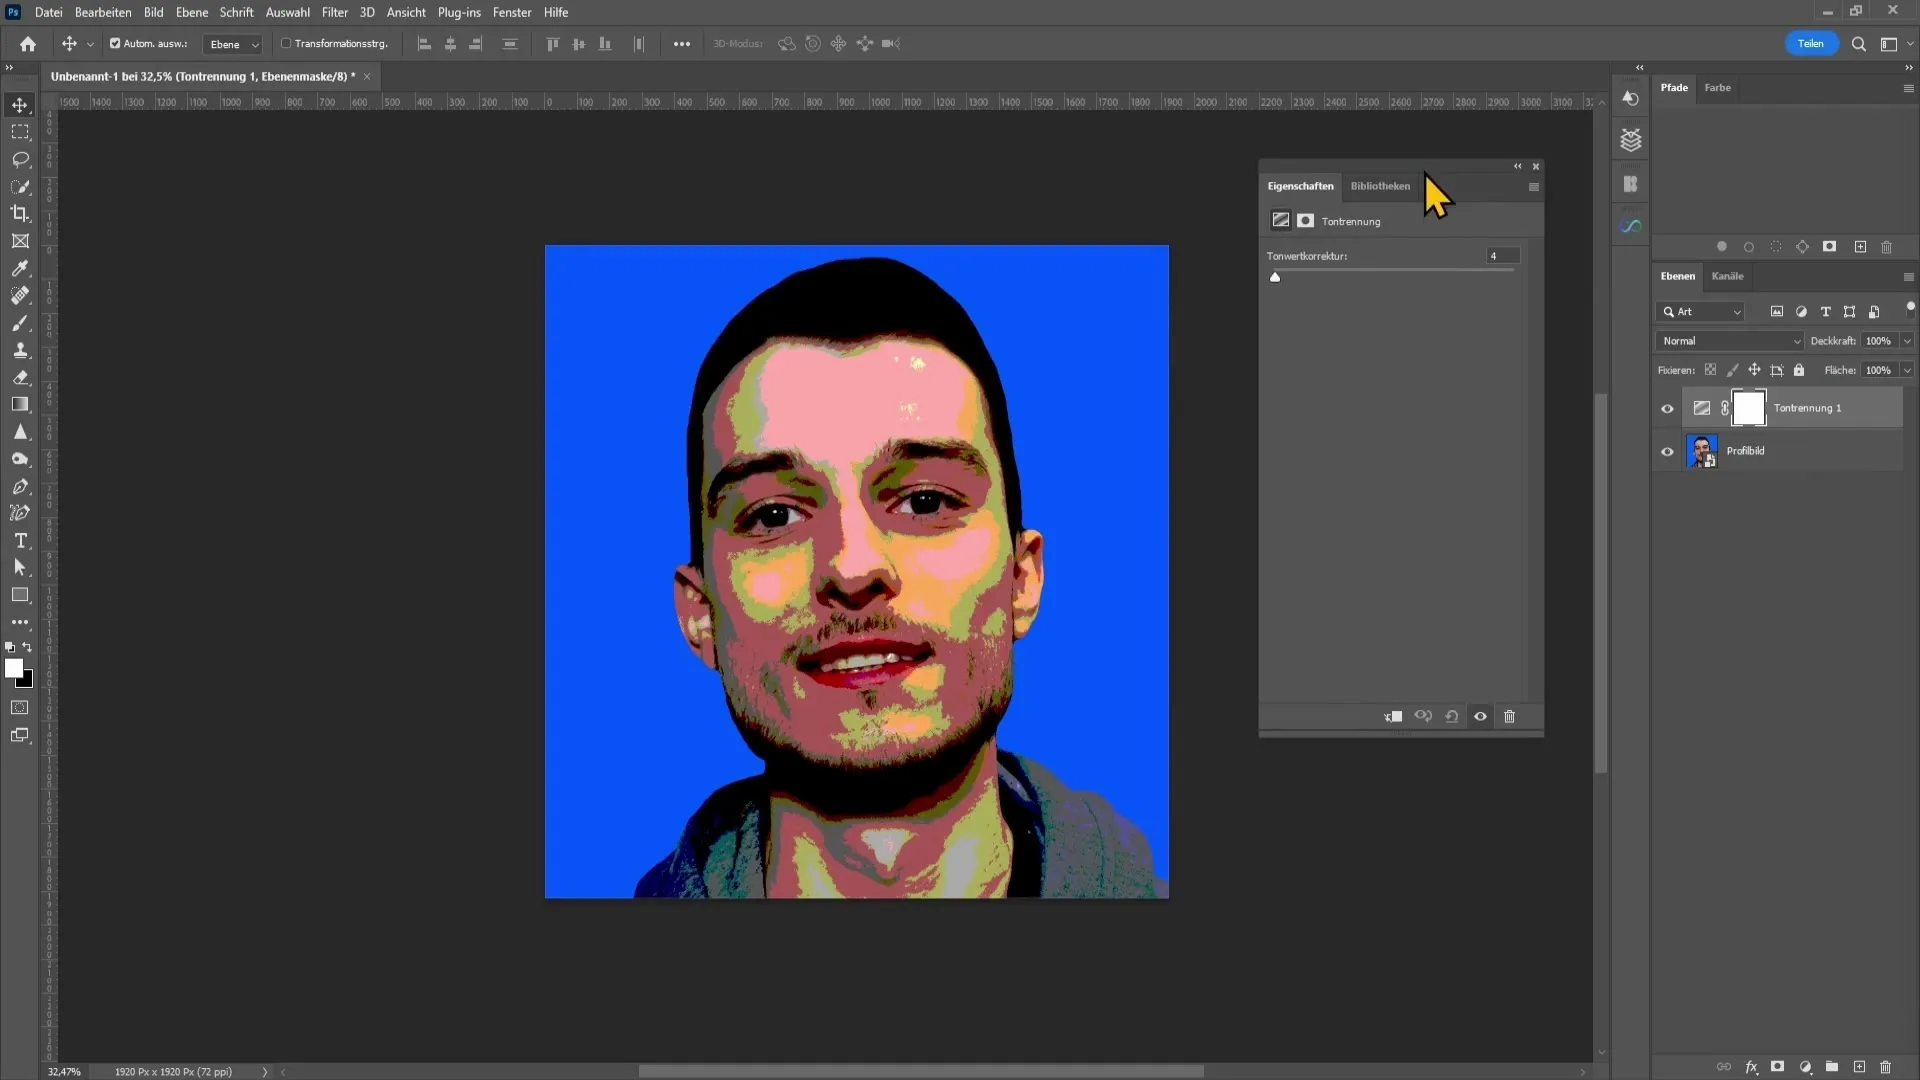Open the Fläche fill dropdown arrow
1920x1080 pixels.
coord(1907,370)
